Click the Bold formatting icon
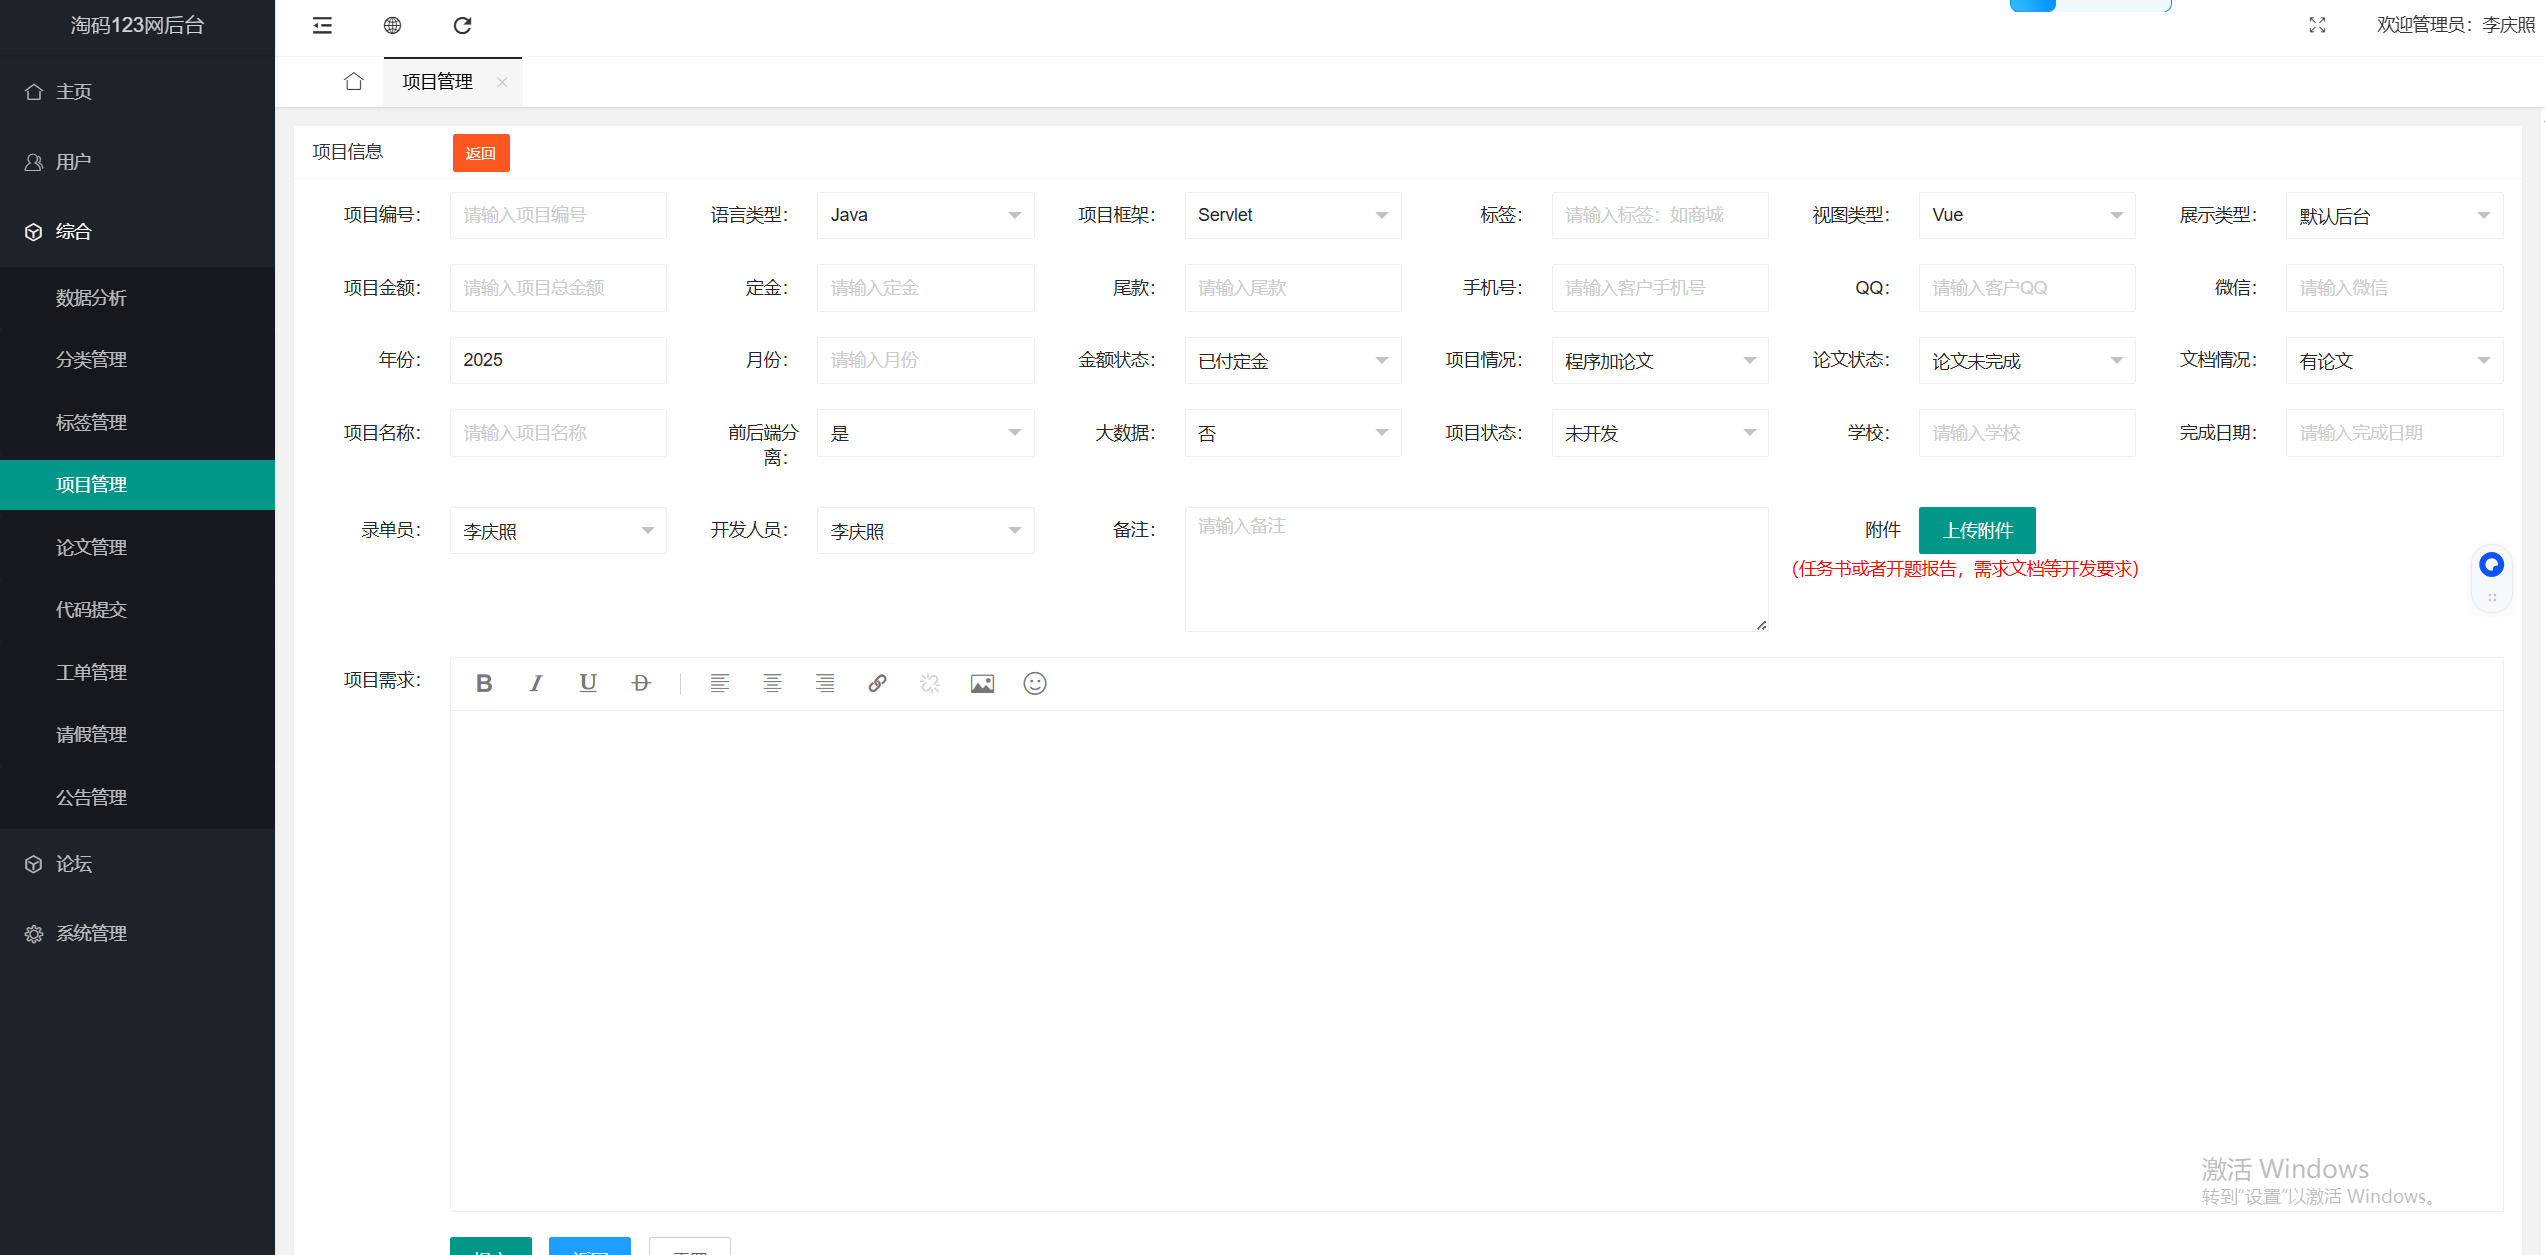The height and width of the screenshot is (1255, 2545). pyautogui.click(x=484, y=683)
